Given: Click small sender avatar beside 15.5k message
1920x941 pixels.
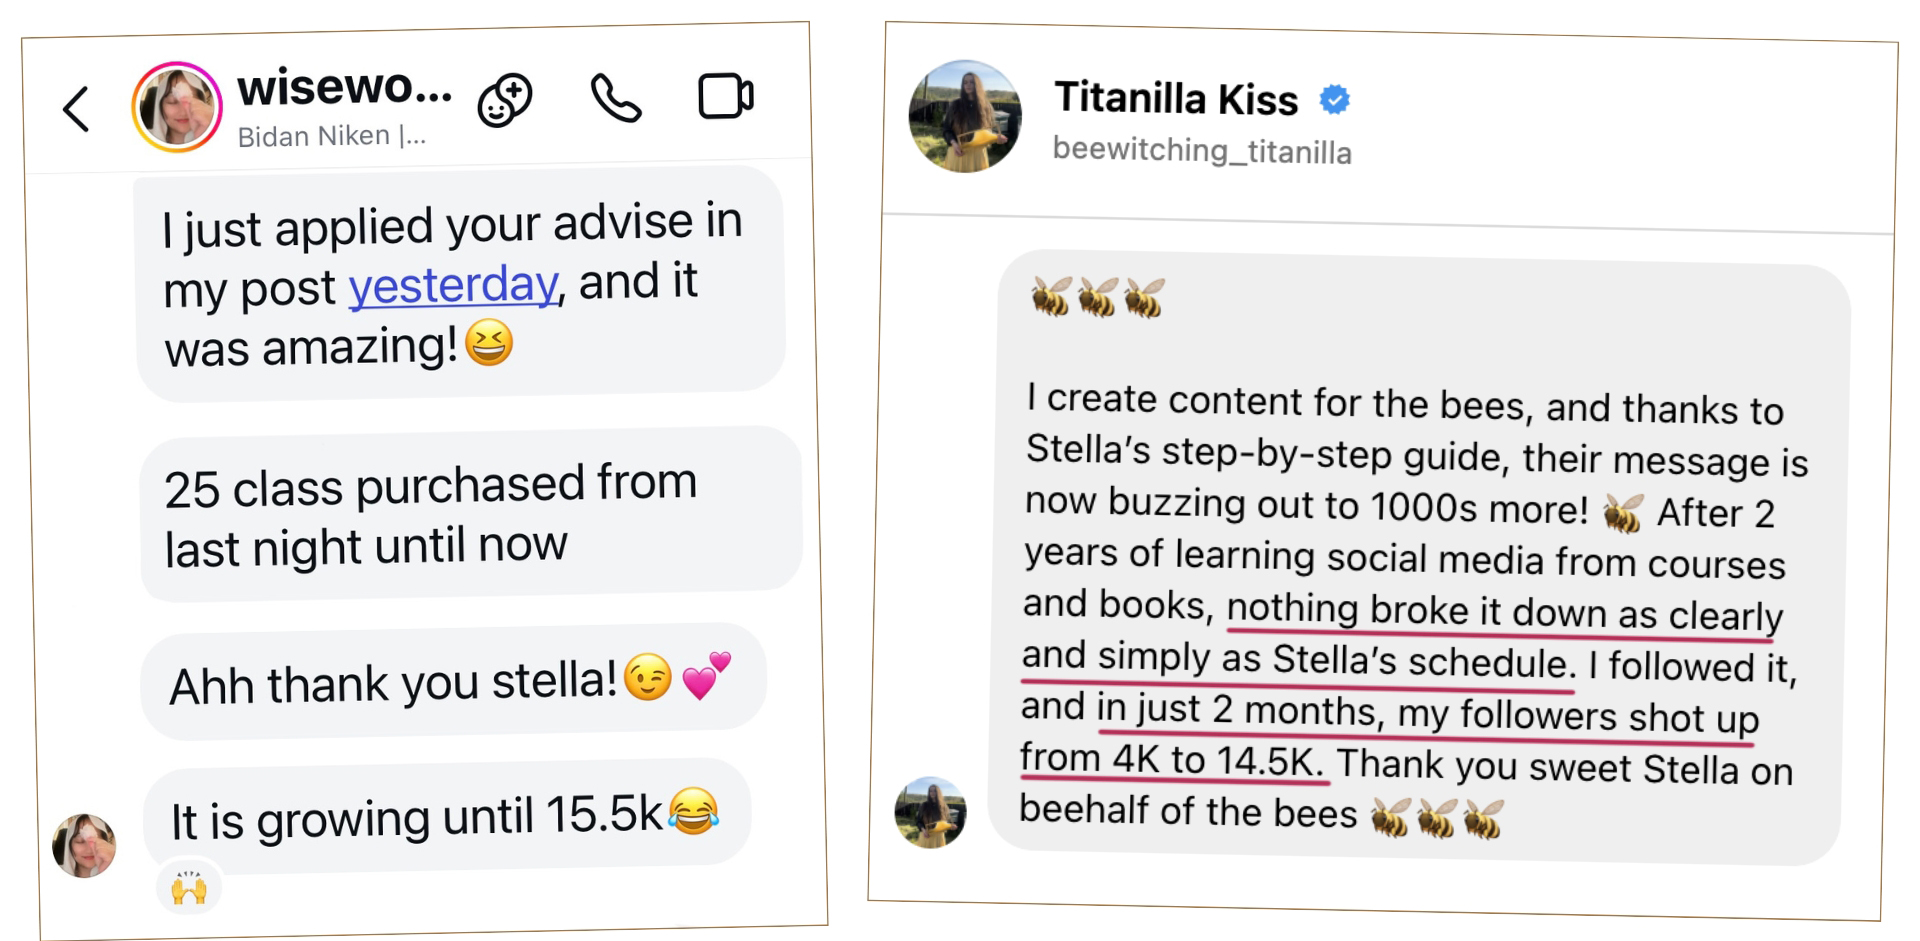Looking at the screenshot, I should tap(84, 846).
